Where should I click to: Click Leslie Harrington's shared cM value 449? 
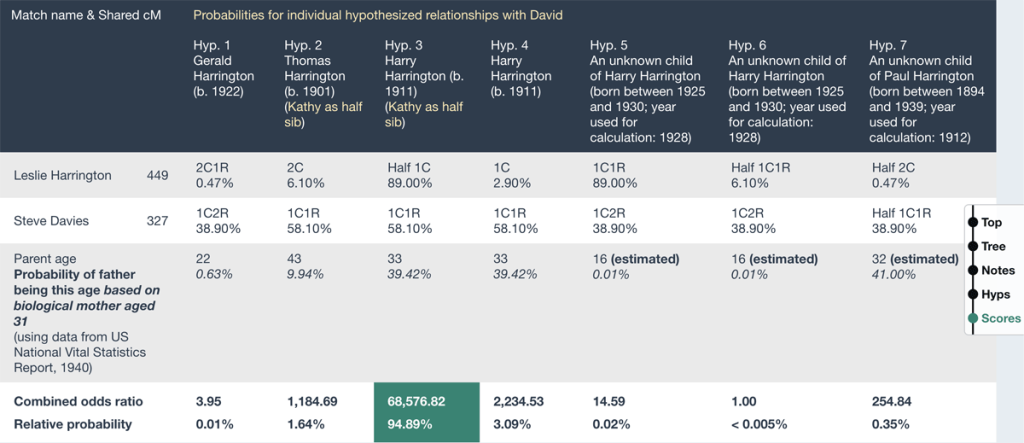coord(157,176)
